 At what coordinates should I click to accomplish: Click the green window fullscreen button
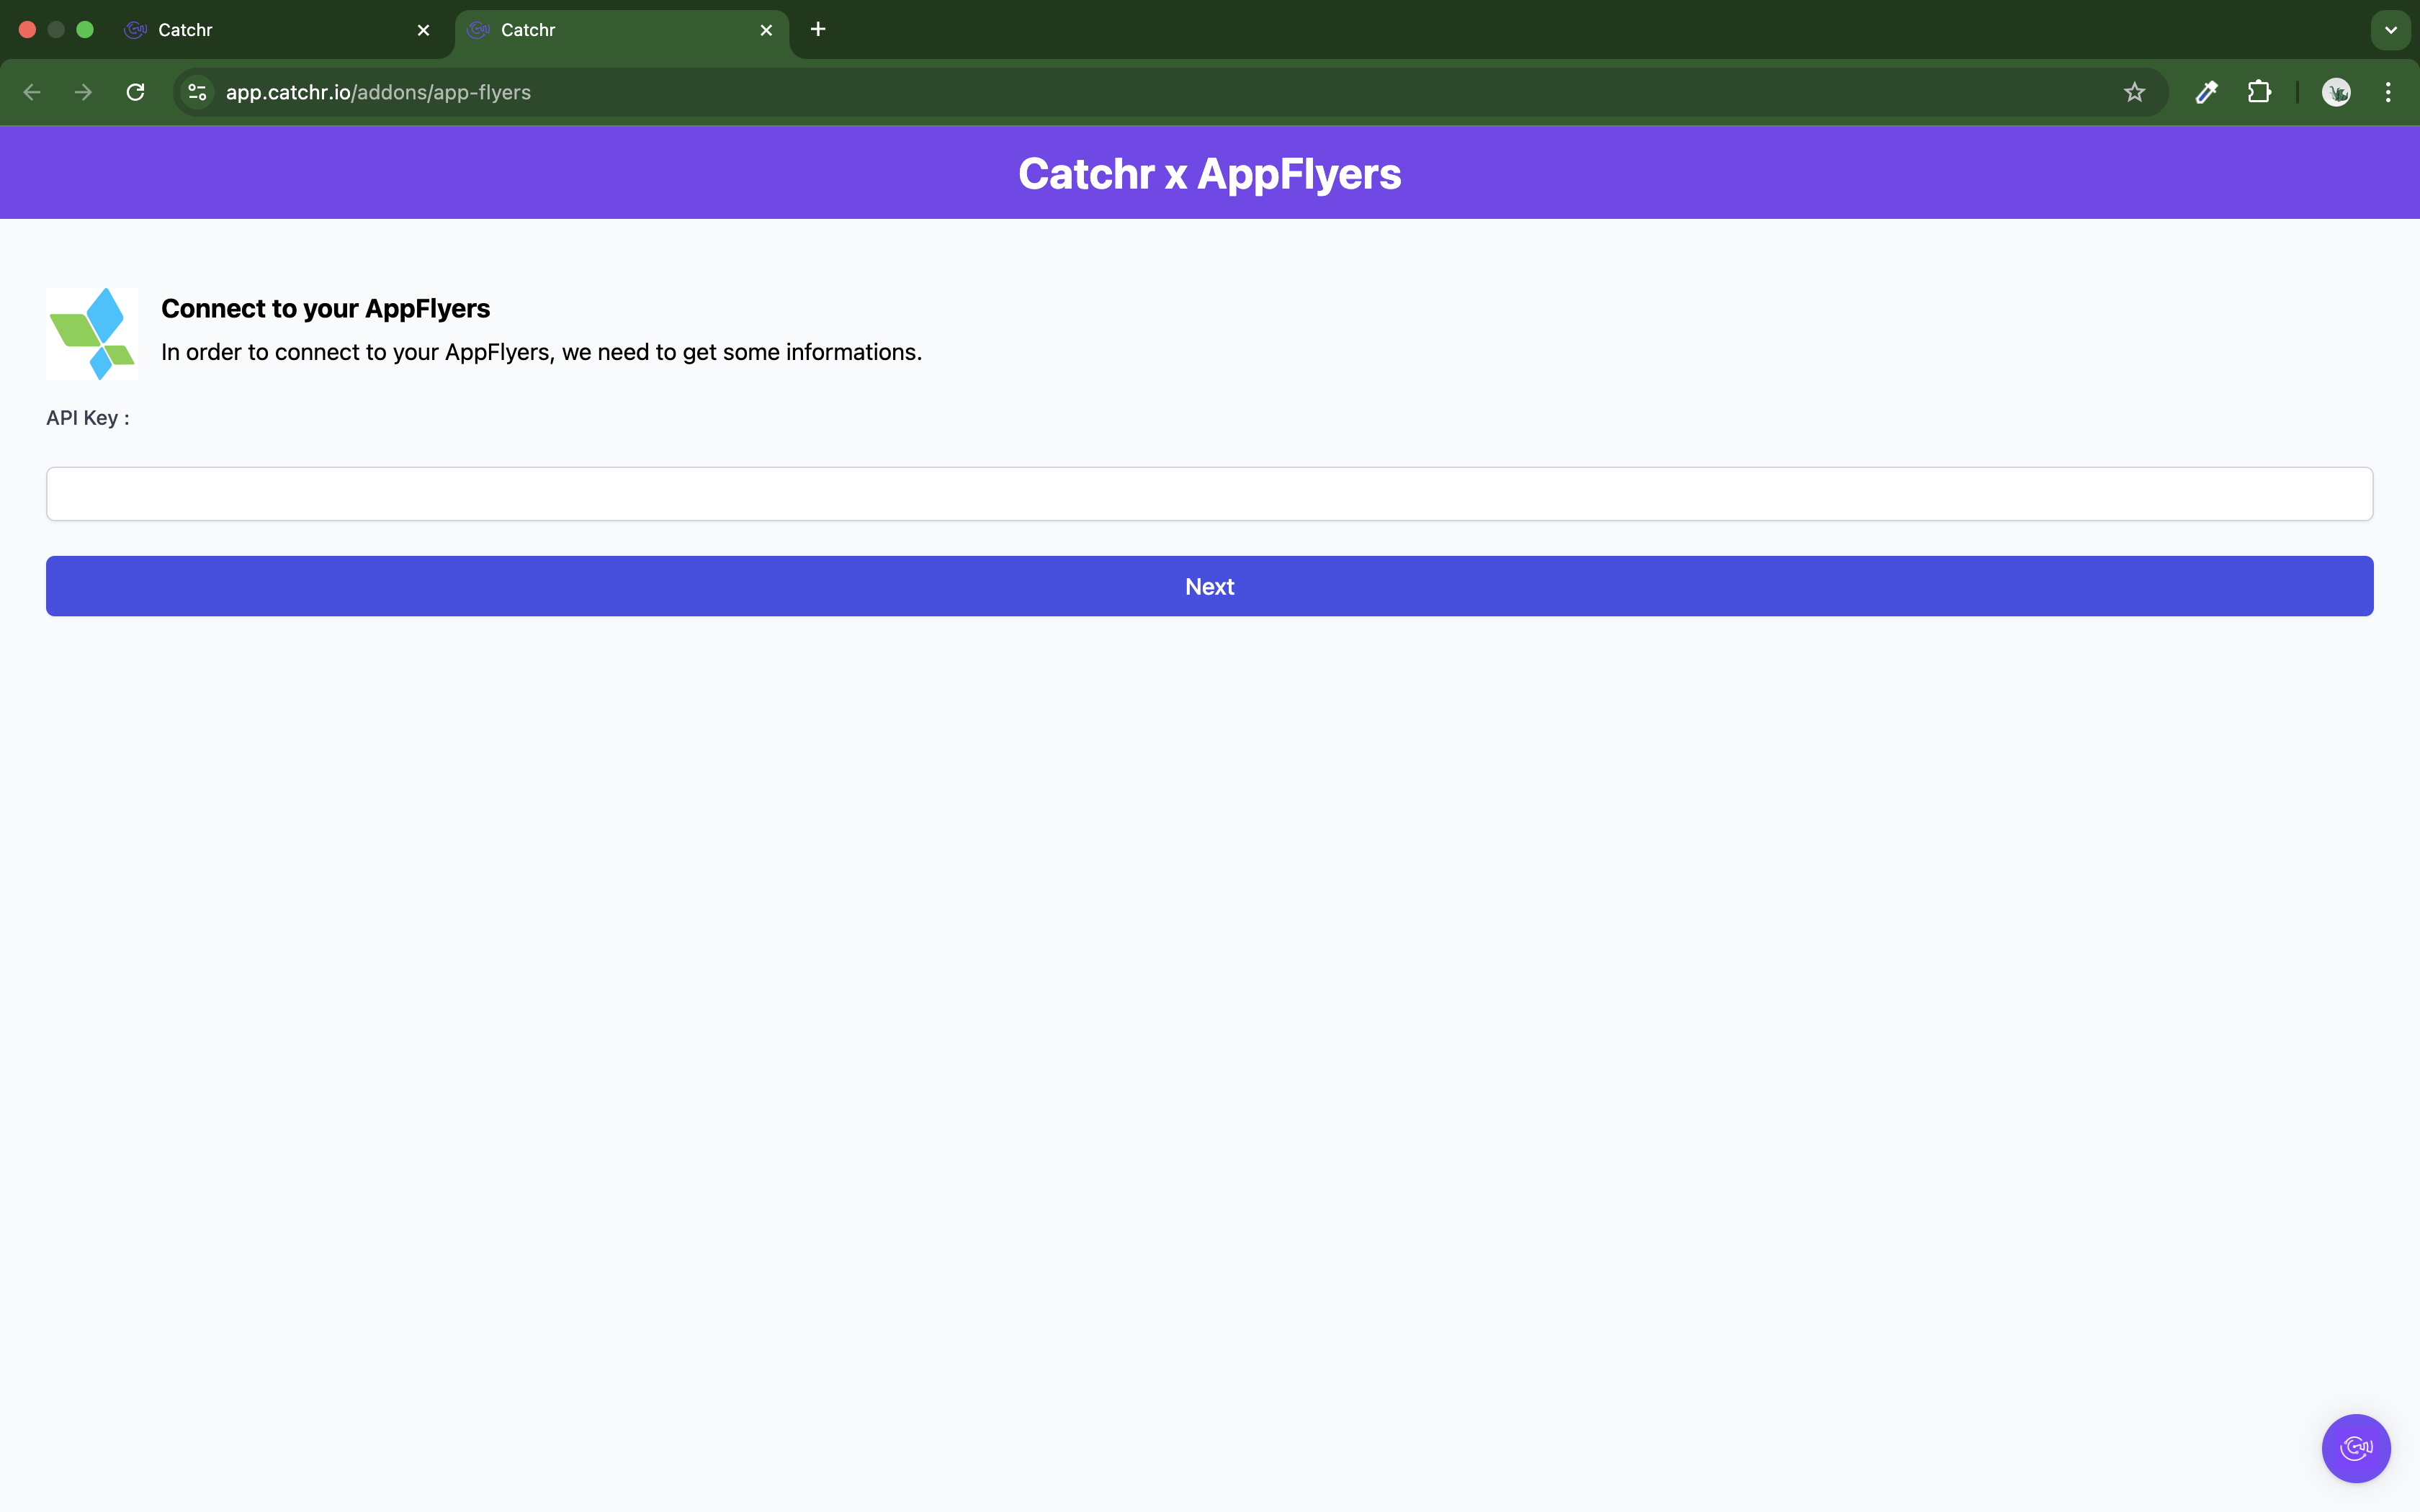click(85, 30)
